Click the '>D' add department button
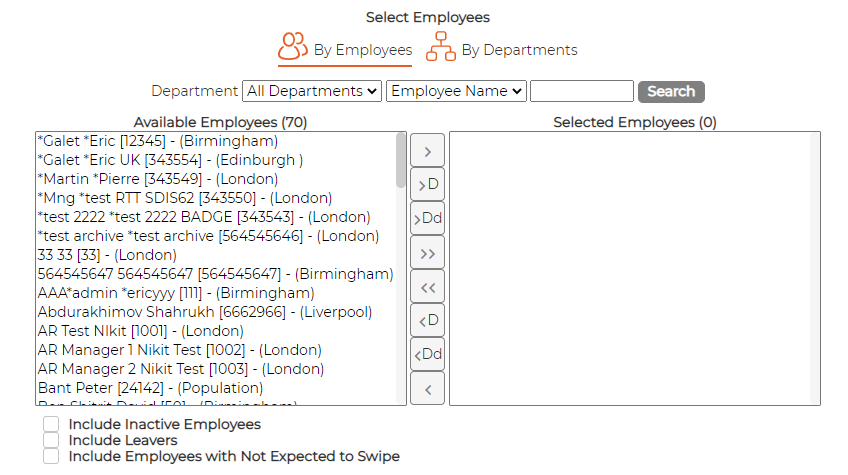The height and width of the screenshot is (475, 848). pyautogui.click(x=427, y=184)
